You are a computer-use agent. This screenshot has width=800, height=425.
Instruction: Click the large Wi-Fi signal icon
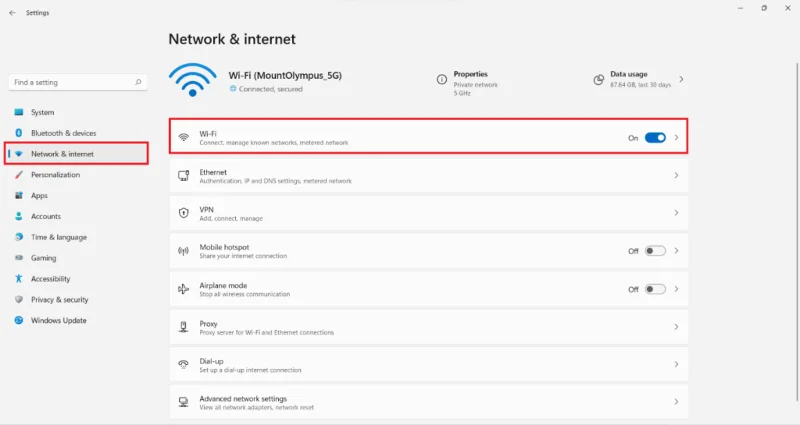(x=192, y=80)
